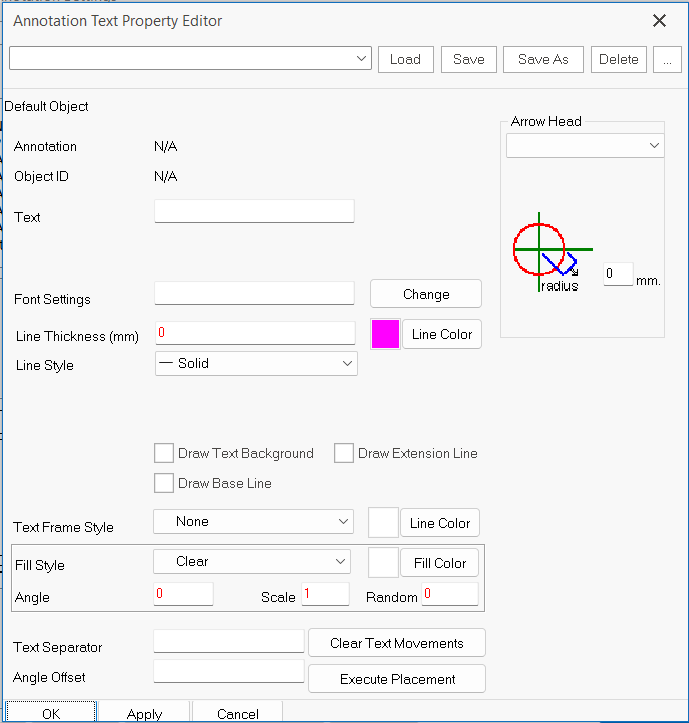689x723 pixels.
Task: Open the Fill Style dropdown
Action: click(252, 562)
